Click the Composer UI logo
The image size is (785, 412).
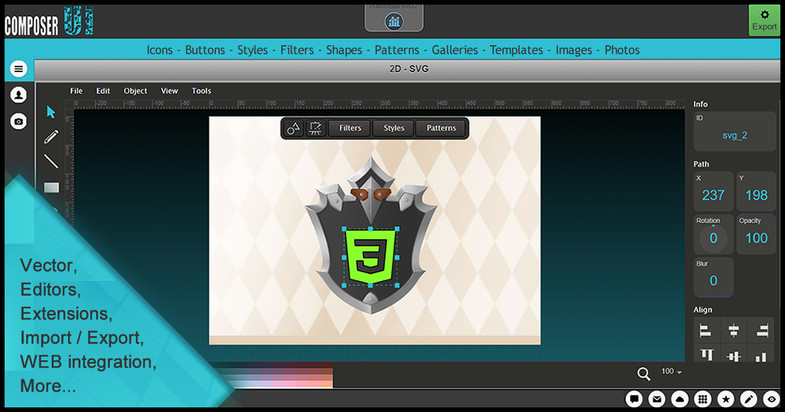coord(49,22)
